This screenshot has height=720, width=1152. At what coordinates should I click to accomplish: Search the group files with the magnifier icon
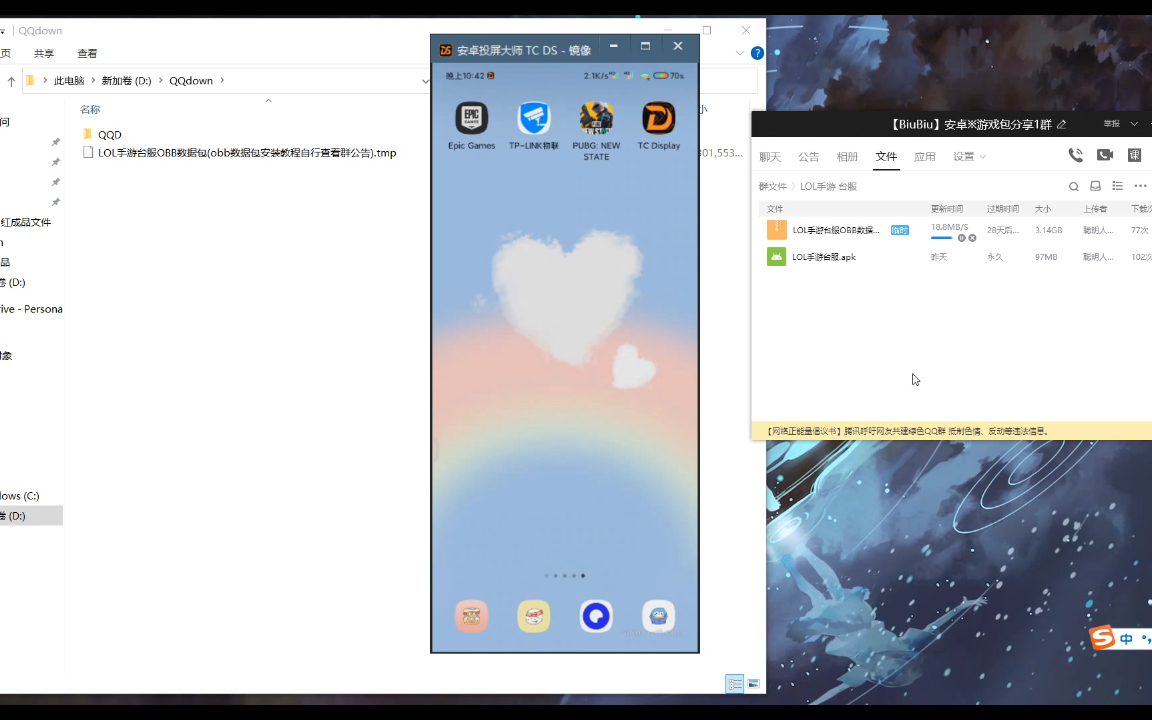pyautogui.click(x=1074, y=186)
